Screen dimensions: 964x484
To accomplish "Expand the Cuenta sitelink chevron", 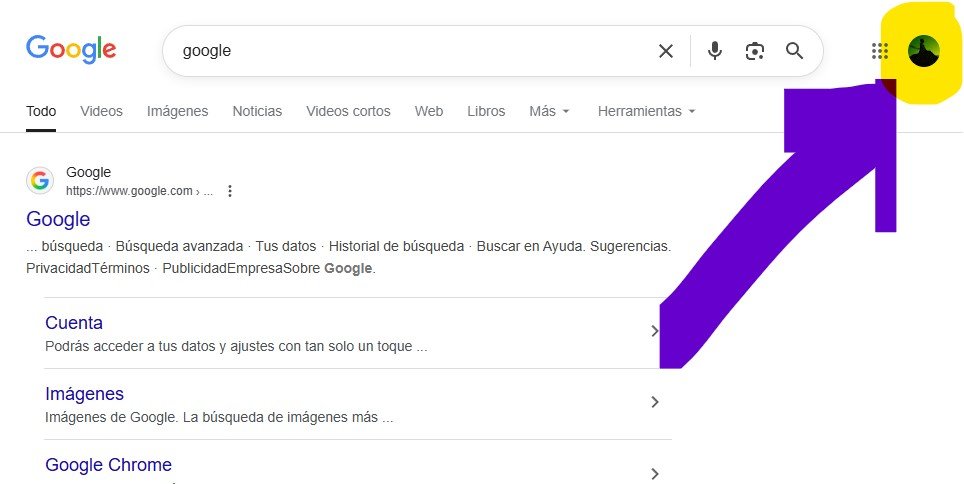I will click(x=655, y=331).
